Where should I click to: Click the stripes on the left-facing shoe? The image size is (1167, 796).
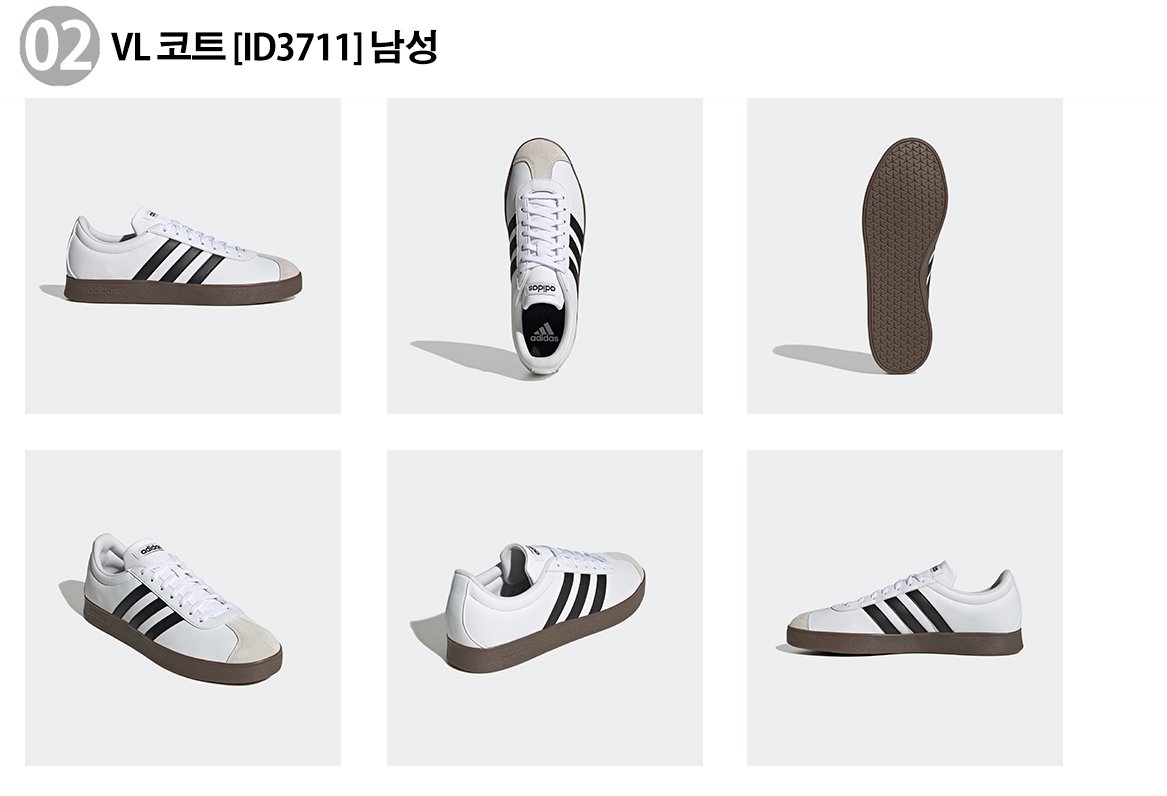click(x=906, y=612)
